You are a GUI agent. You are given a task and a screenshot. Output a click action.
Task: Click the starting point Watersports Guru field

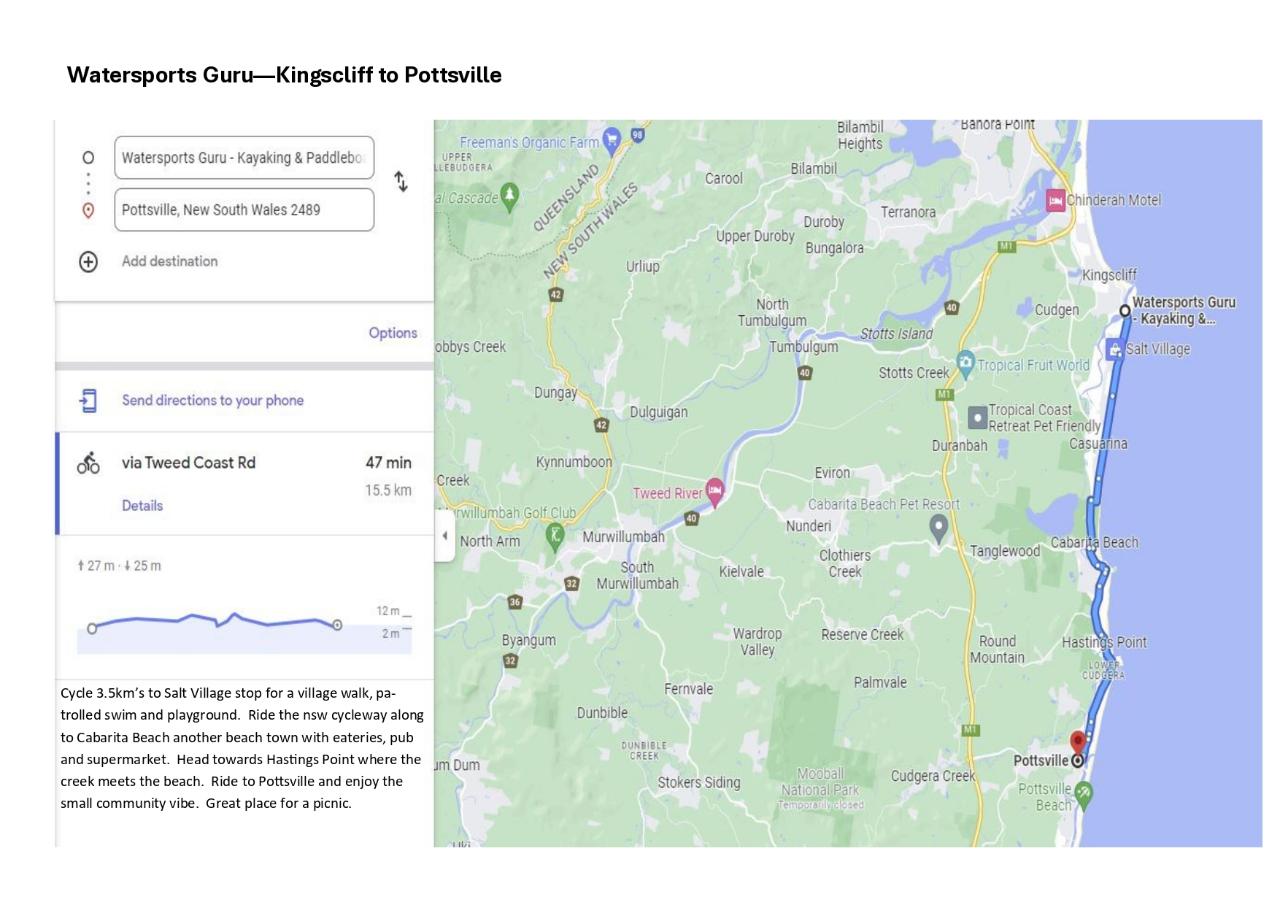[x=244, y=158]
